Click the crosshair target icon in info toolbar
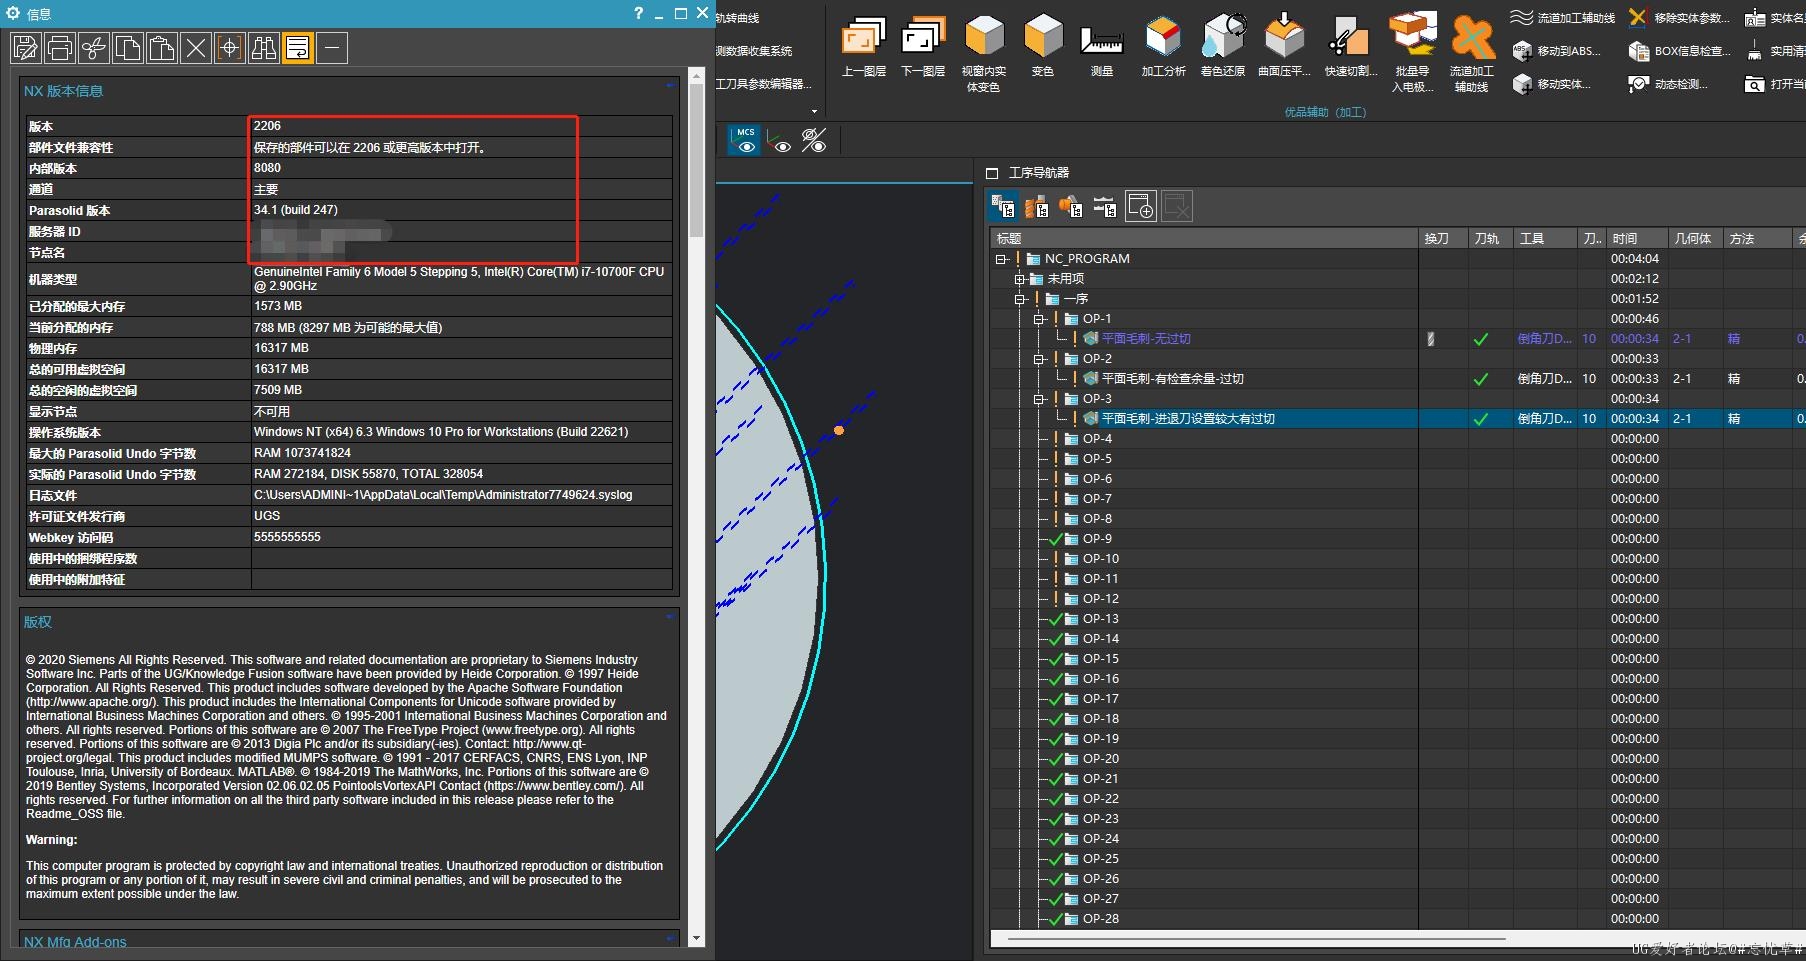 click(x=230, y=48)
